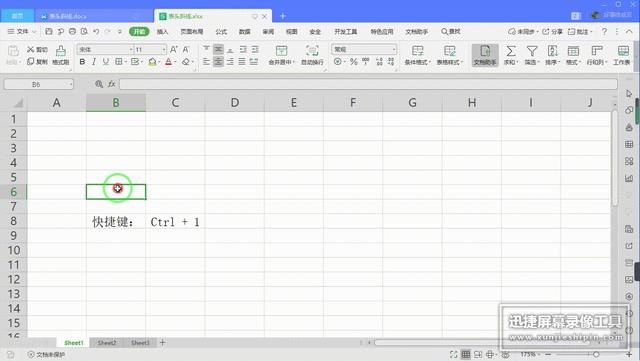Open Conditional Formatting (条件格式)
Viewport: 640px width, 361px height.
418,55
